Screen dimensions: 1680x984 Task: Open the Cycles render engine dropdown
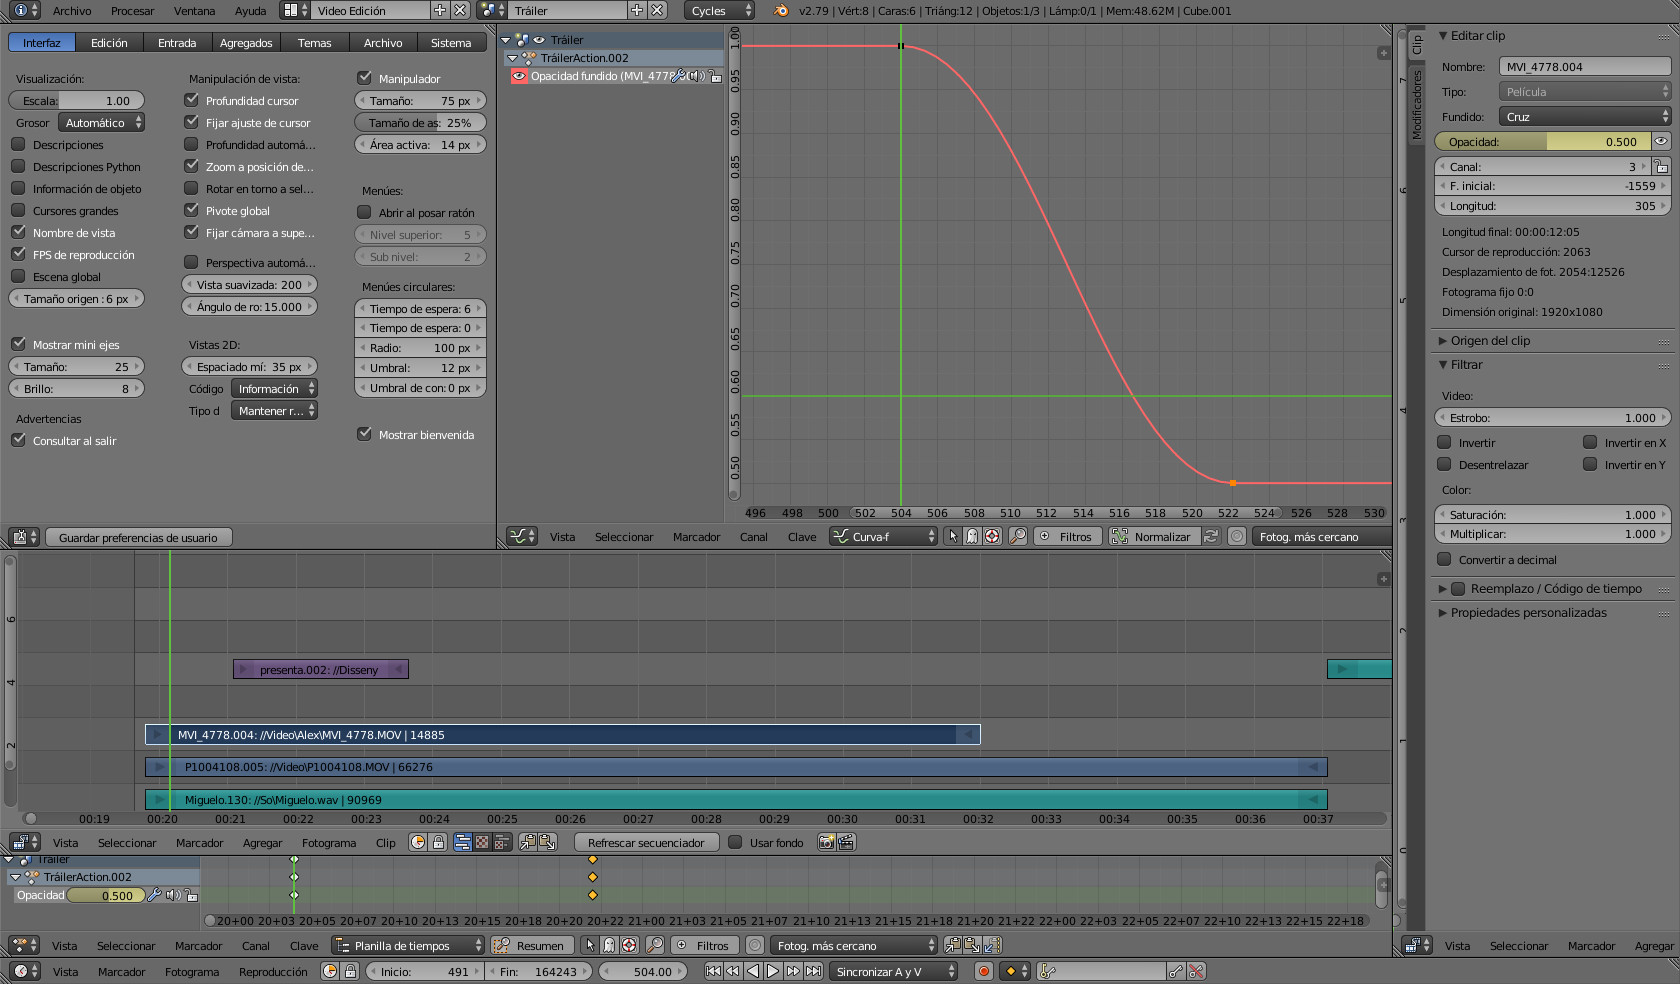coord(720,11)
